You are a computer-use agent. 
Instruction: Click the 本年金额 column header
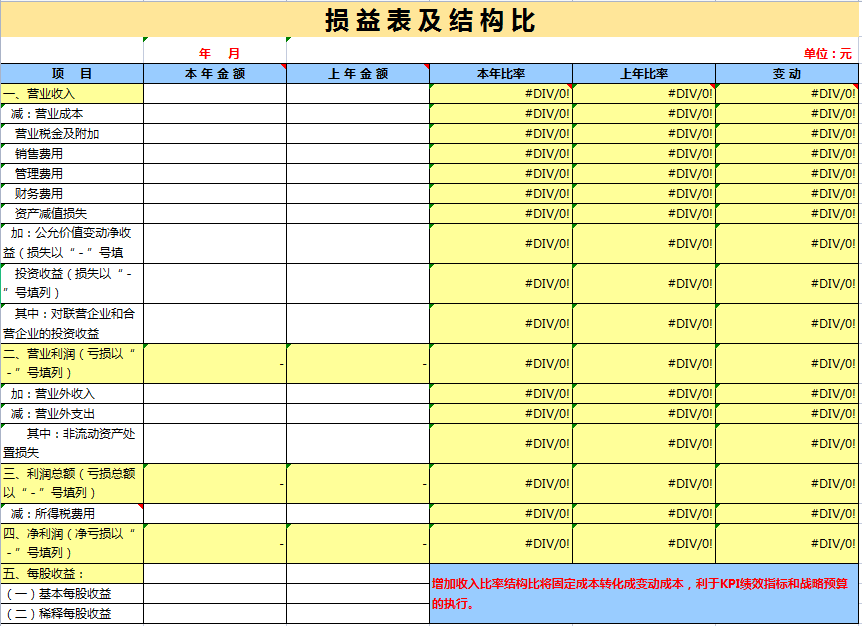click(x=215, y=73)
